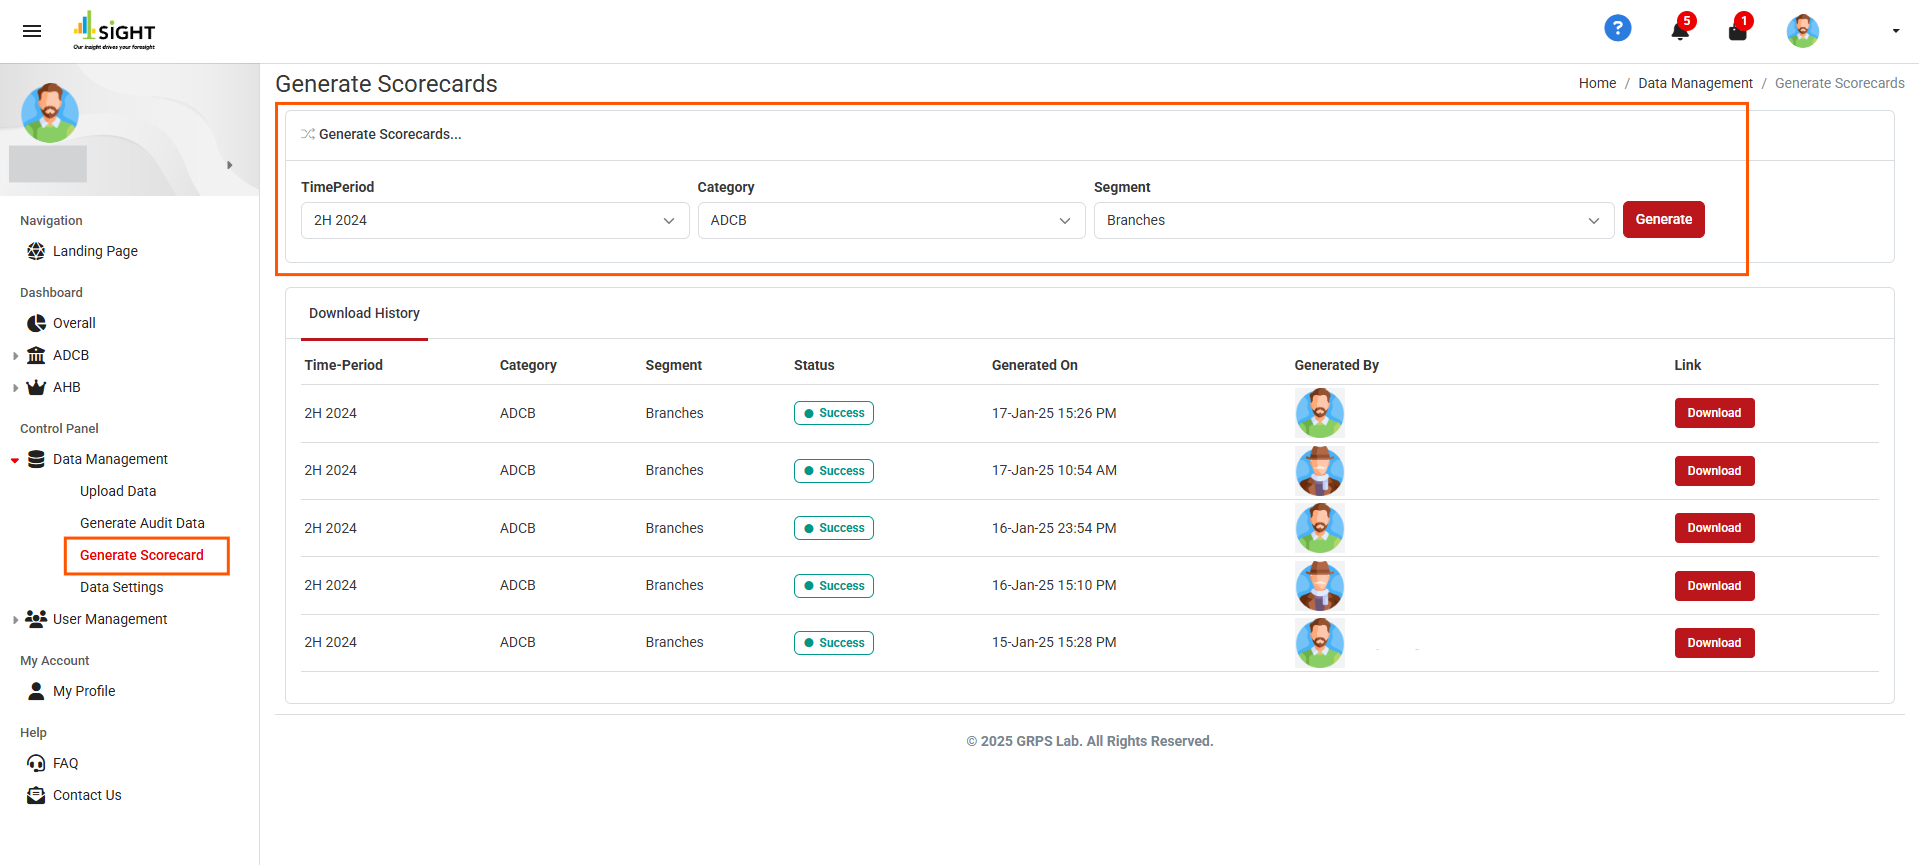This screenshot has height=865, width=1919.
Task: Open Generate Audit Data submenu item
Action: 142,523
